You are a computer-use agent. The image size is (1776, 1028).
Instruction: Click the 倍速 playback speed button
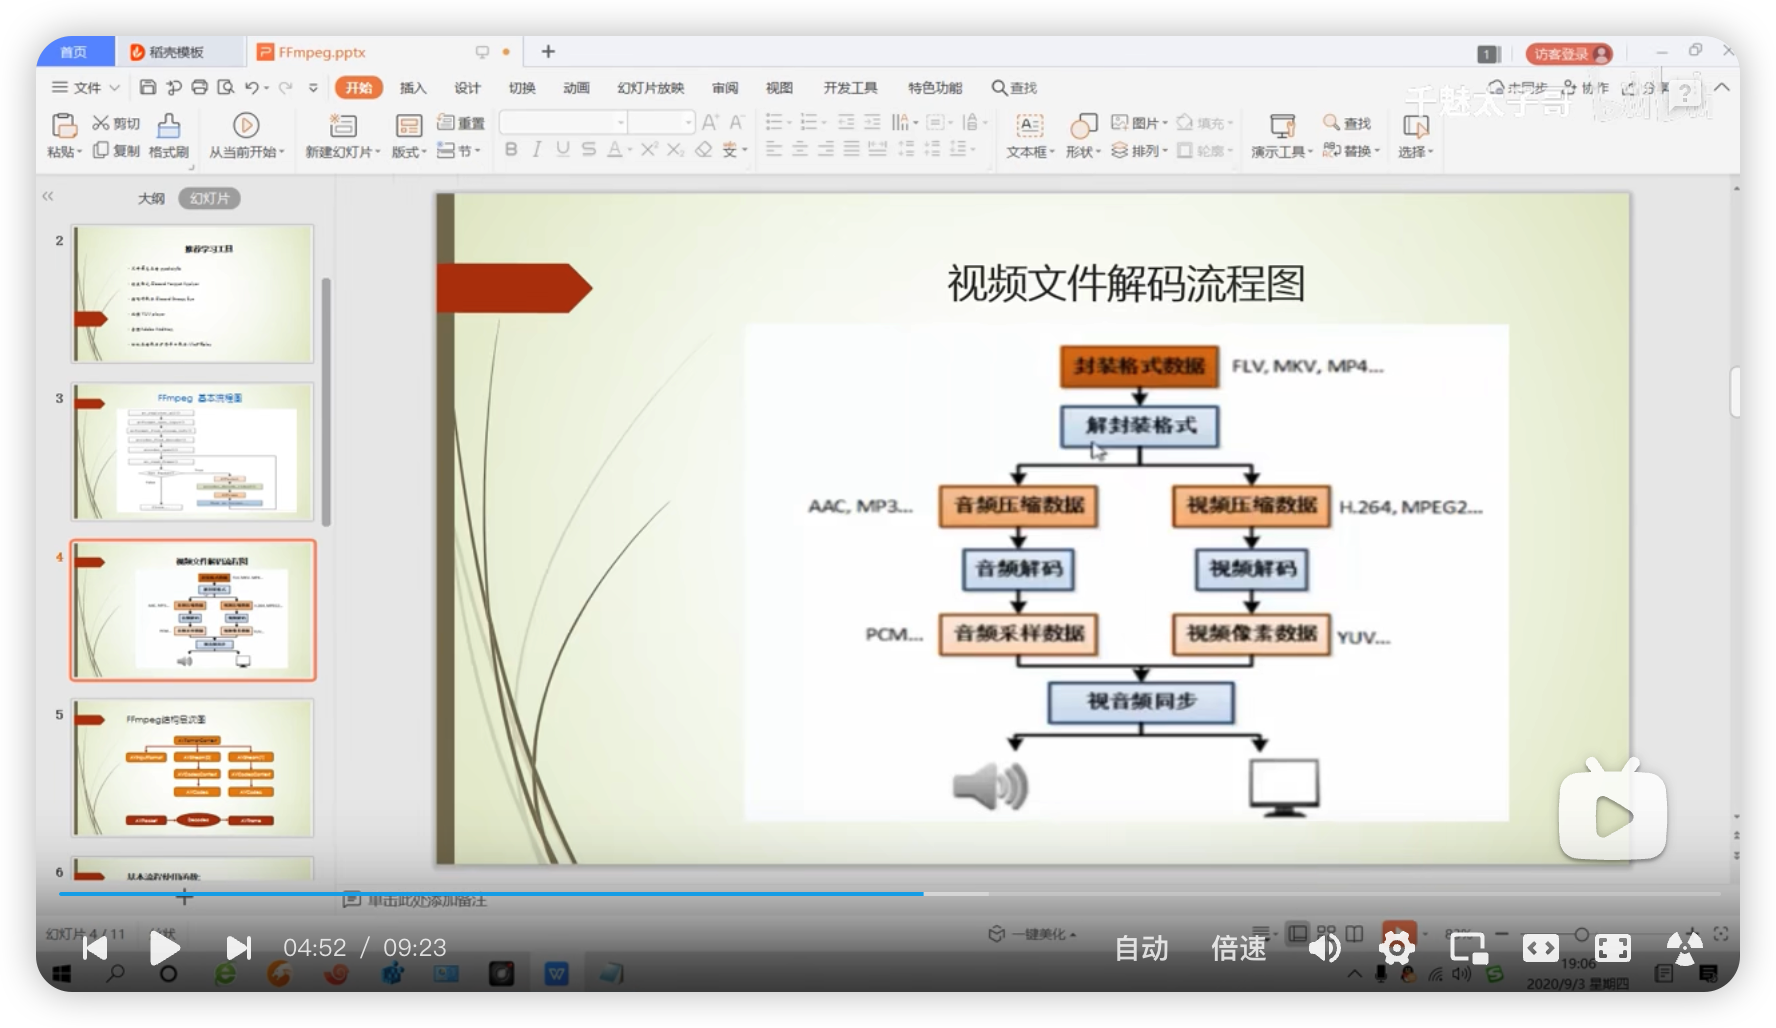[x=1238, y=948]
